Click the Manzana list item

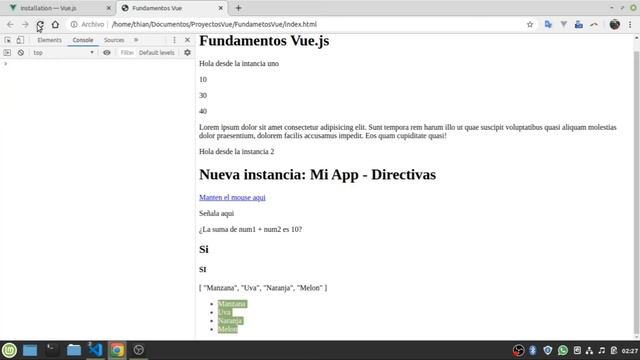(232, 304)
